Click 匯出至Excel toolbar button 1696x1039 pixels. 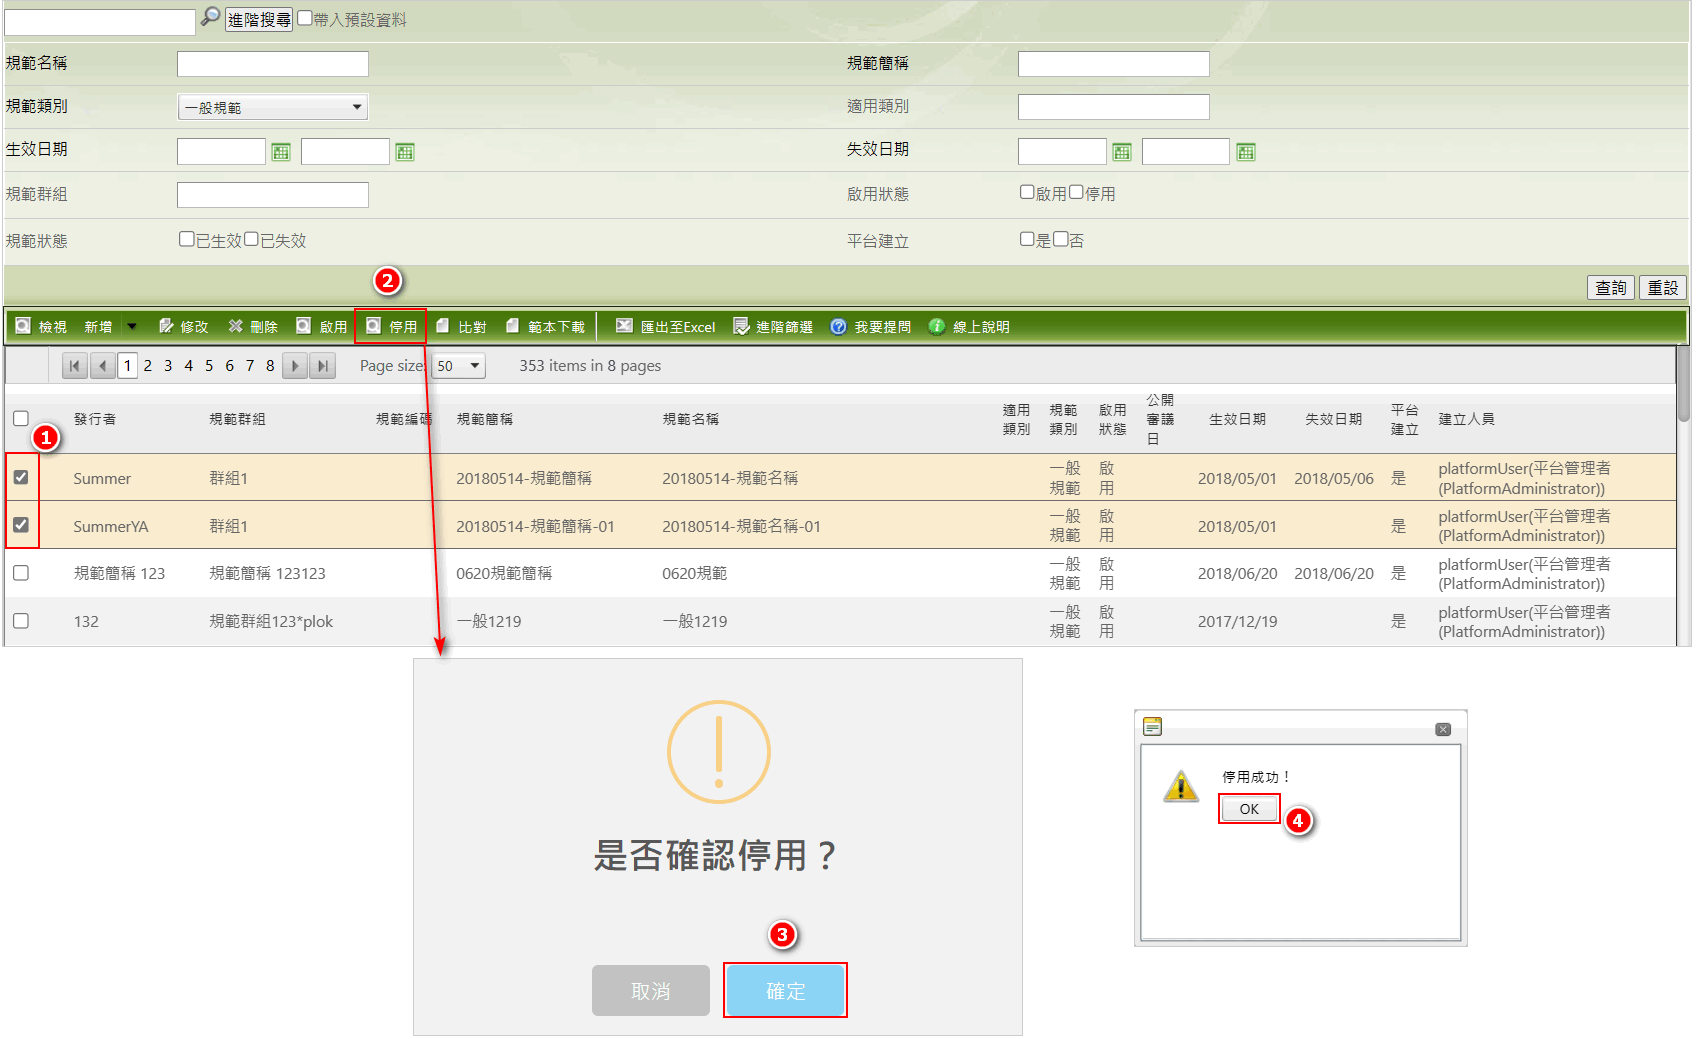pyautogui.click(x=665, y=327)
